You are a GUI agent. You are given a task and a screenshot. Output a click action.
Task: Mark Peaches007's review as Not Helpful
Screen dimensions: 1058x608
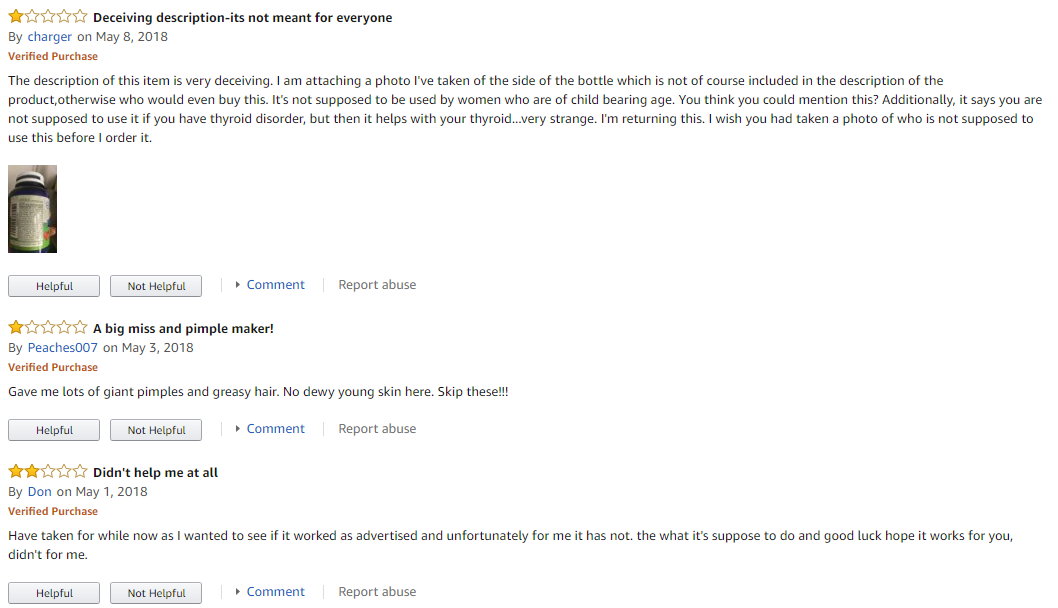click(156, 430)
